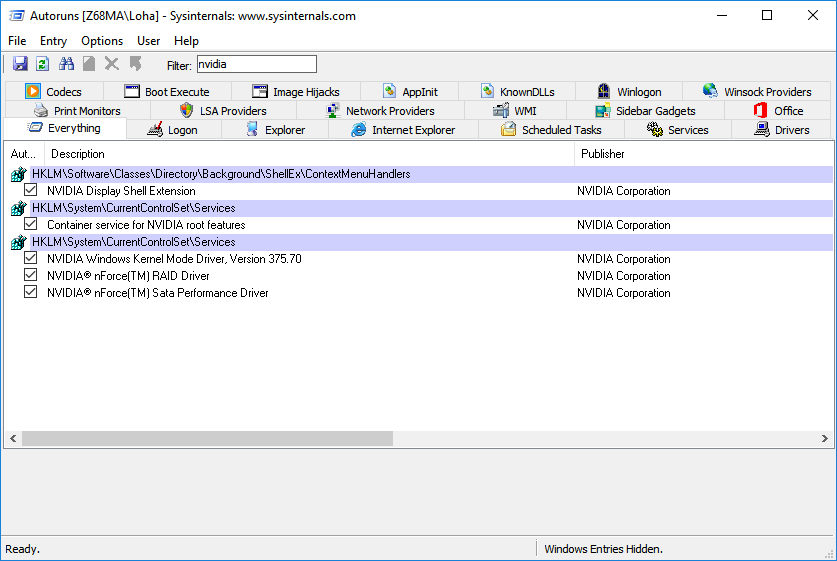Click the Network Providers icon
Image resolution: width=837 pixels, height=561 pixels.
333,110
